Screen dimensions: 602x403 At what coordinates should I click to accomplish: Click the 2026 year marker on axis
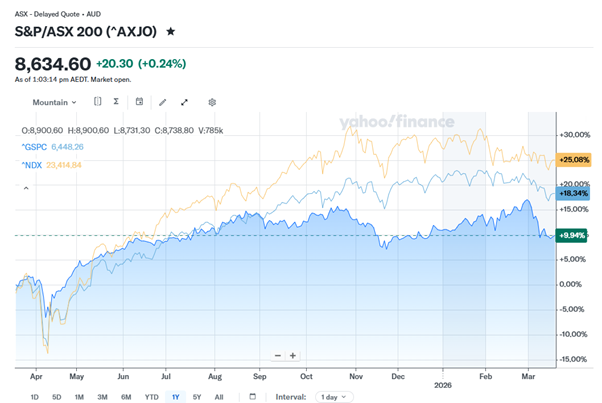pyautogui.click(x=443, y=385)
